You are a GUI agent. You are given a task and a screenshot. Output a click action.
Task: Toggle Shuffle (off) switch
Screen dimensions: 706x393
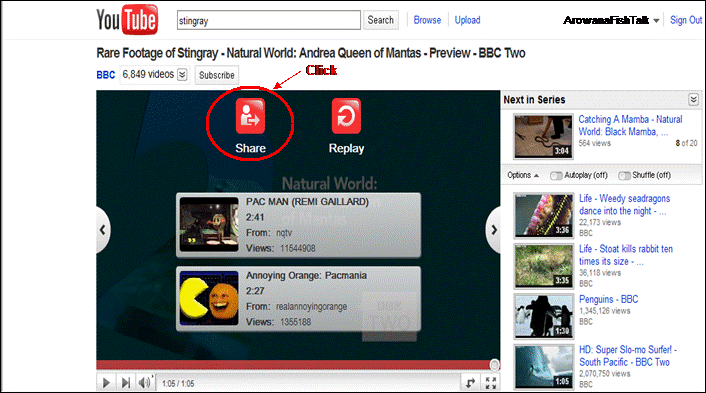[624, 176]
